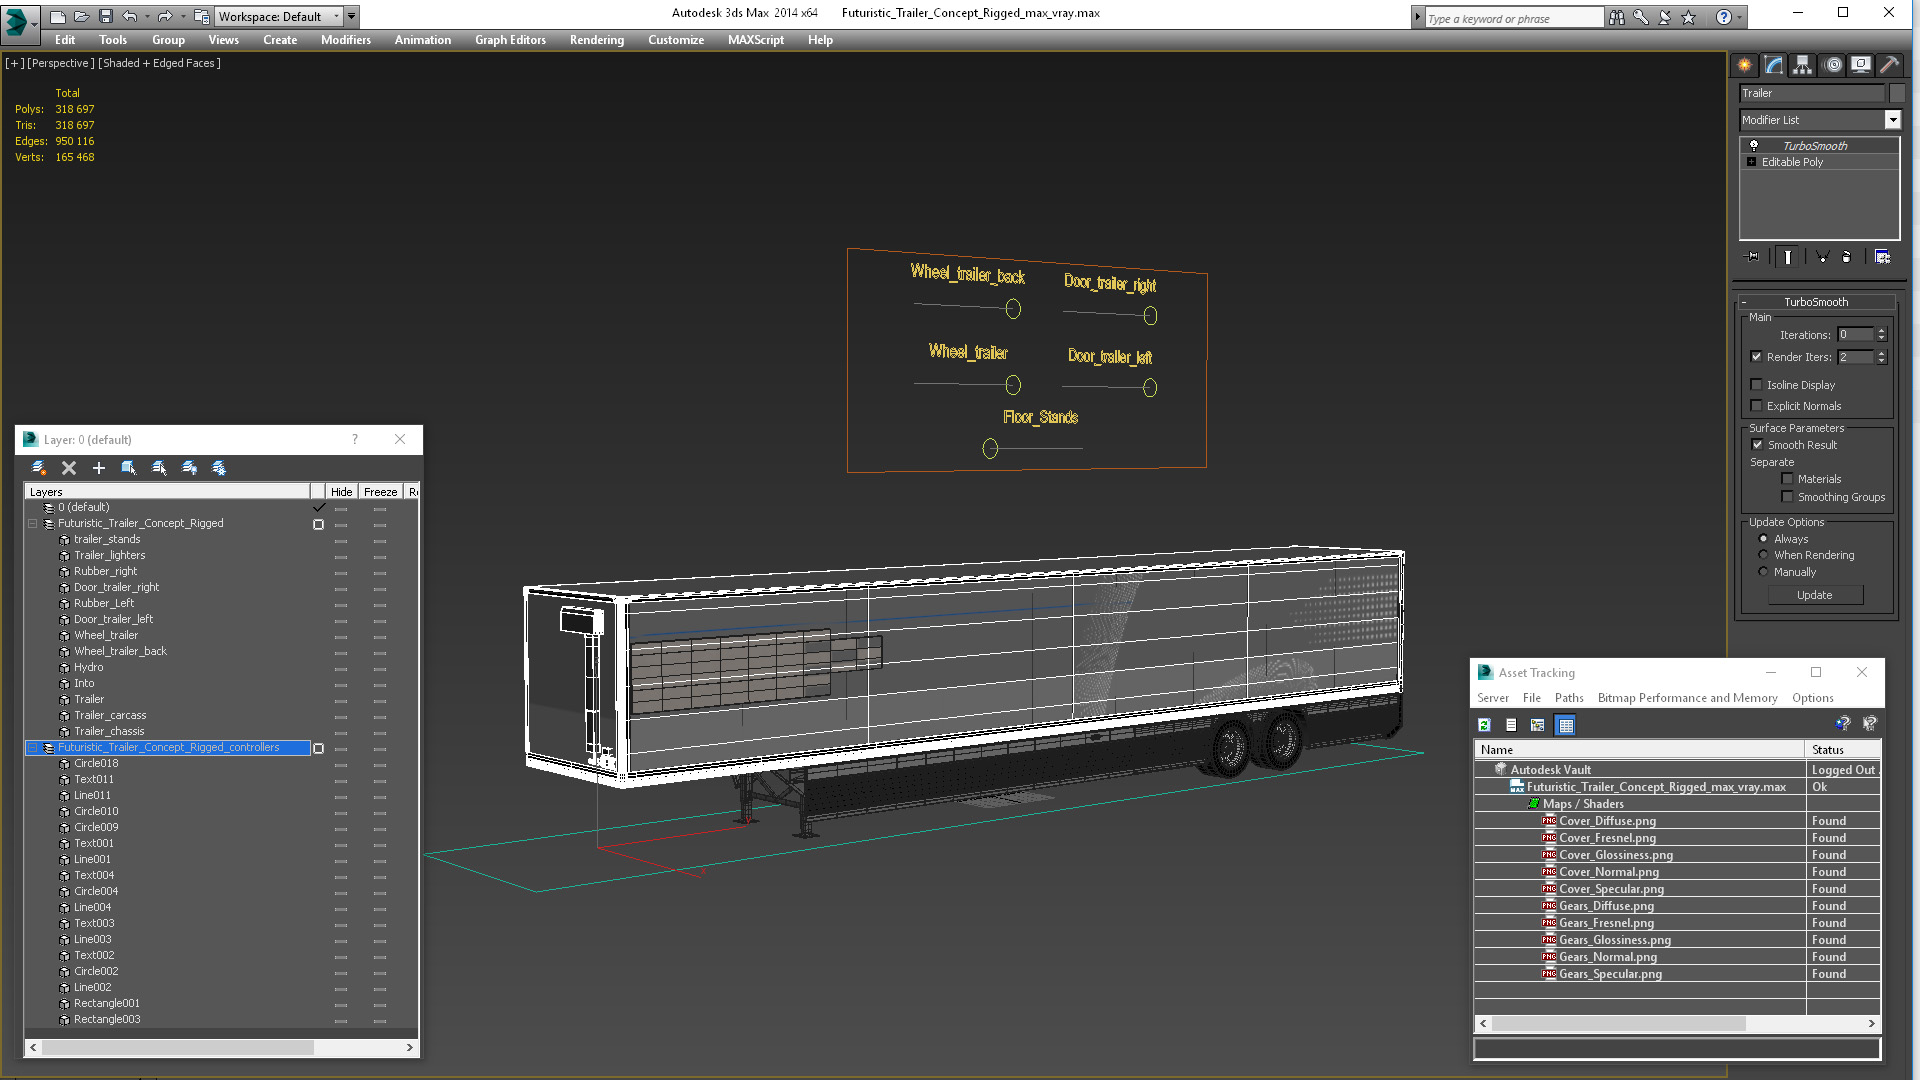Save the file with the floppy icon
1920x1080 pixels.
coord(105,16)
